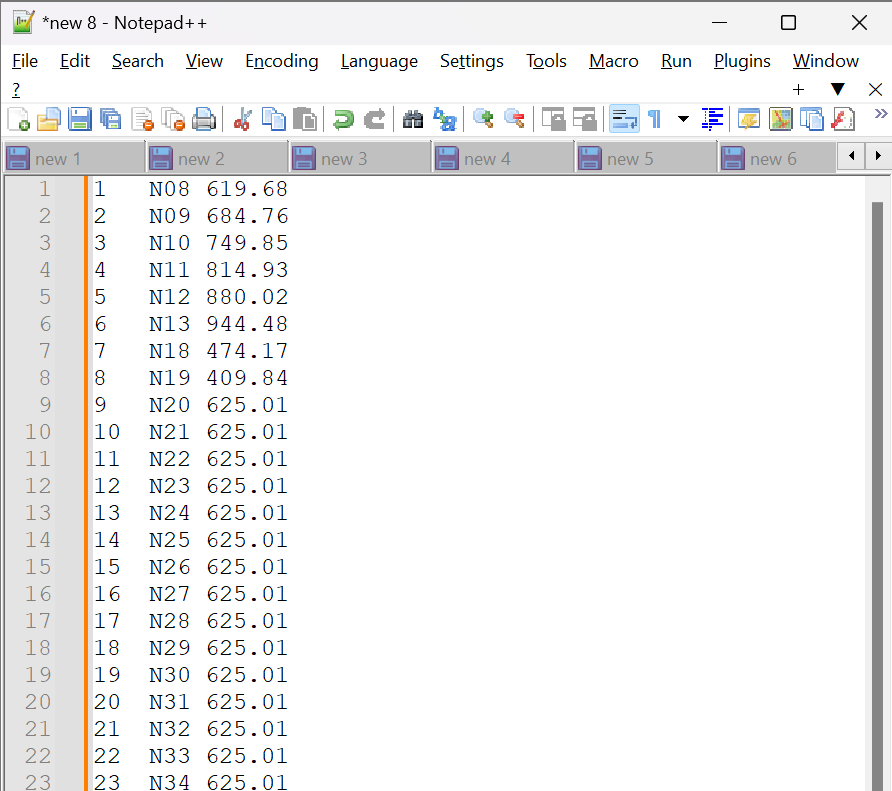
Task: Switch to the new 5 tab
Action: (x=646, y=158)
